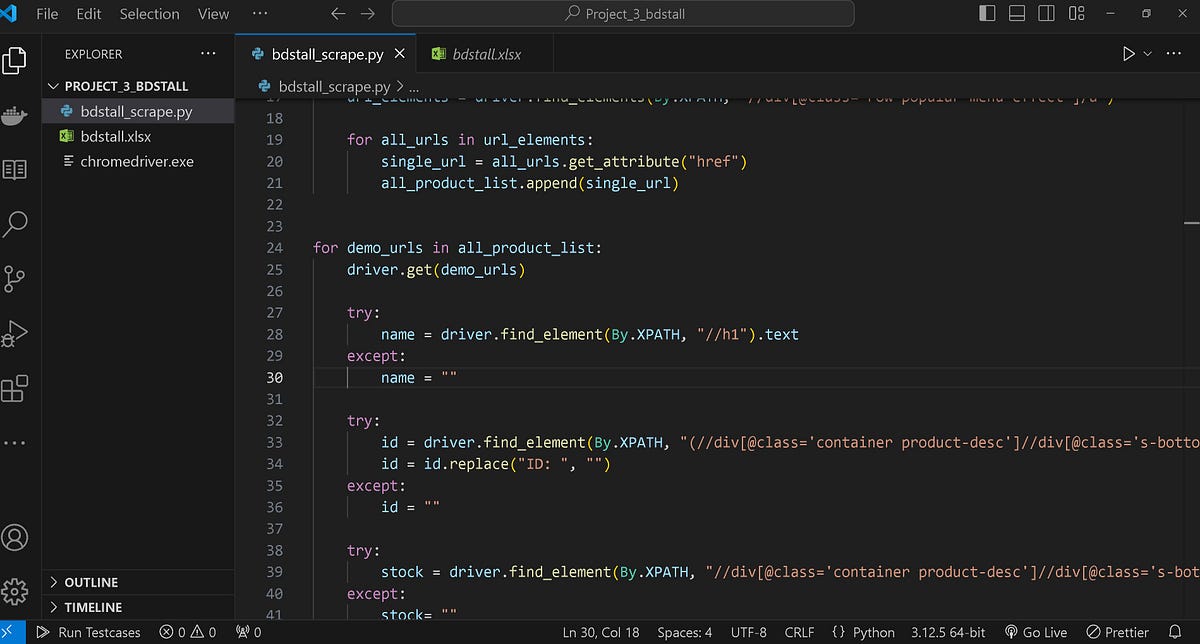The image size is (1200, 644).
Task: Click the Docker extension icon
Action: pyautogui.click(x=16, y=115)
